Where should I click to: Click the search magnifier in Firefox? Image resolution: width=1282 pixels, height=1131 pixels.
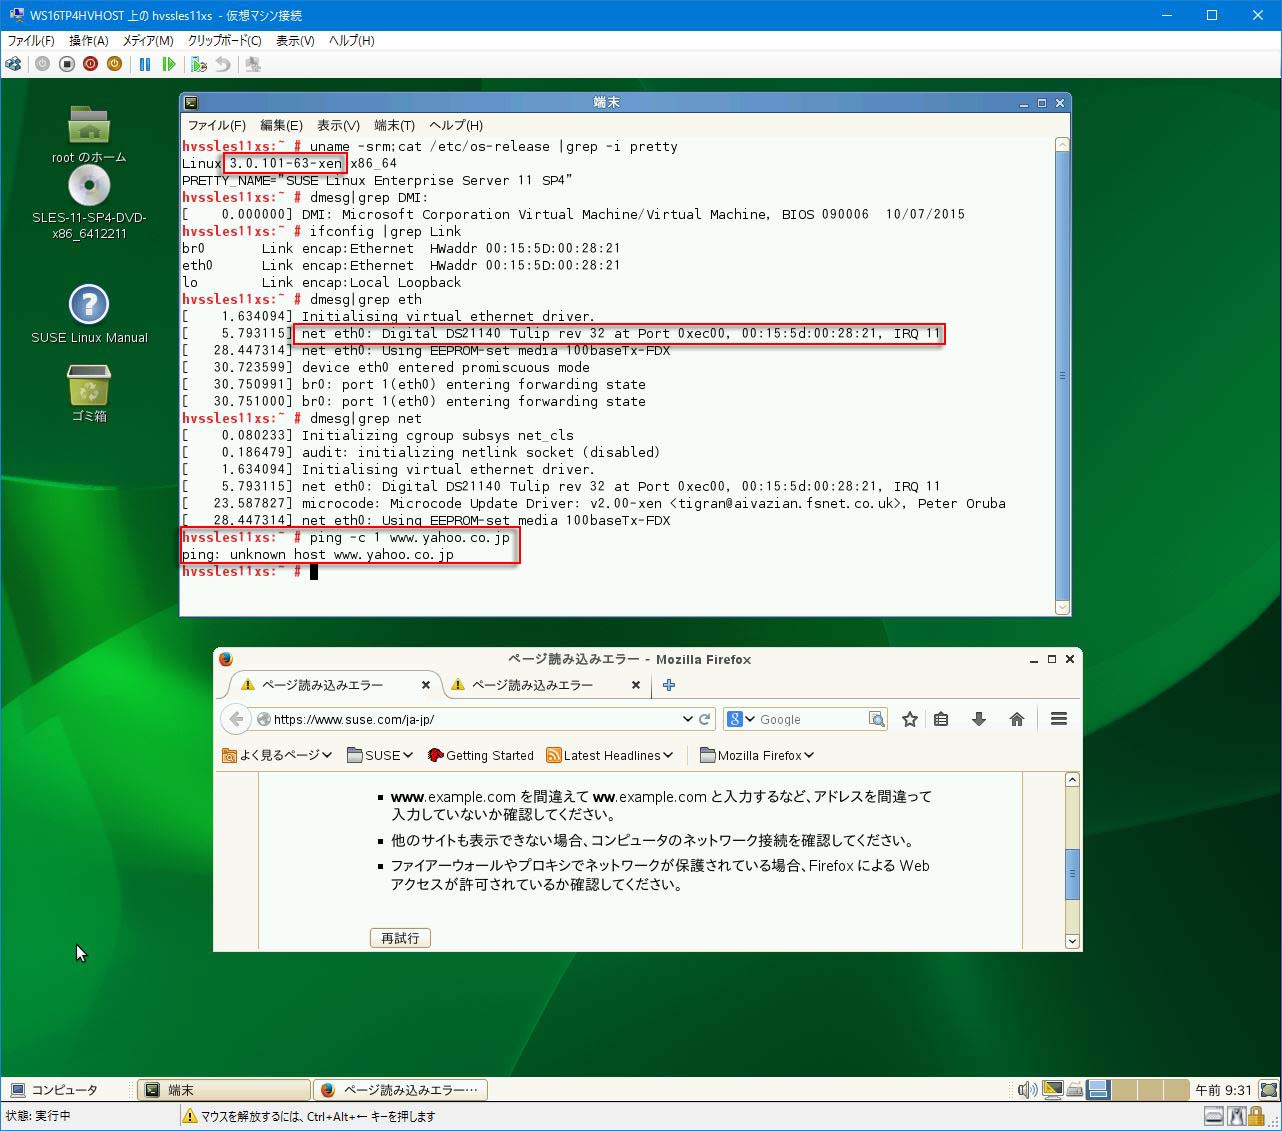(x=876, y=719)
